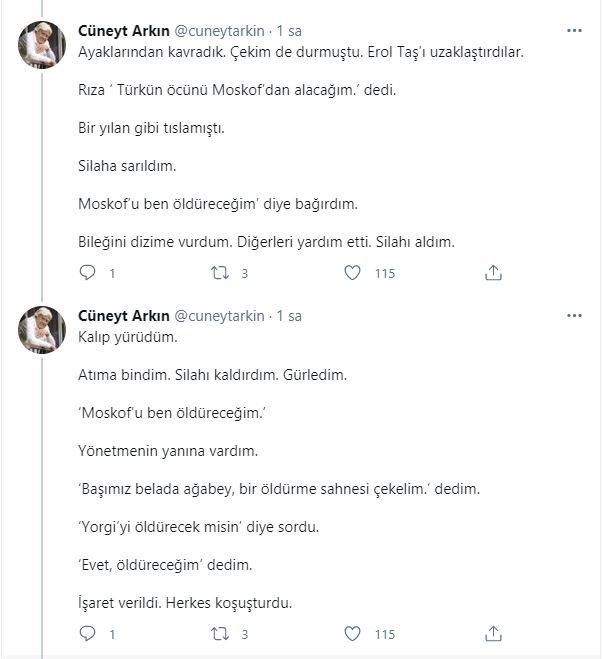Open the more options menu on second tweet
The height and width of the screenshot is (659, 602).
[x=574, y=316]
